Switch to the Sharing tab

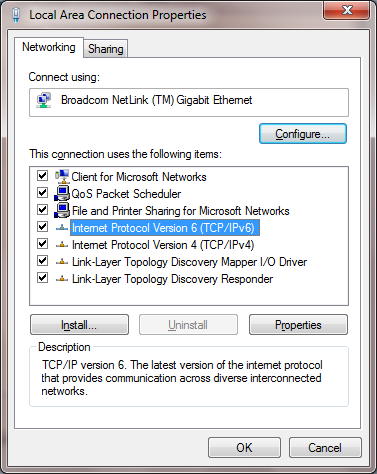106,49
